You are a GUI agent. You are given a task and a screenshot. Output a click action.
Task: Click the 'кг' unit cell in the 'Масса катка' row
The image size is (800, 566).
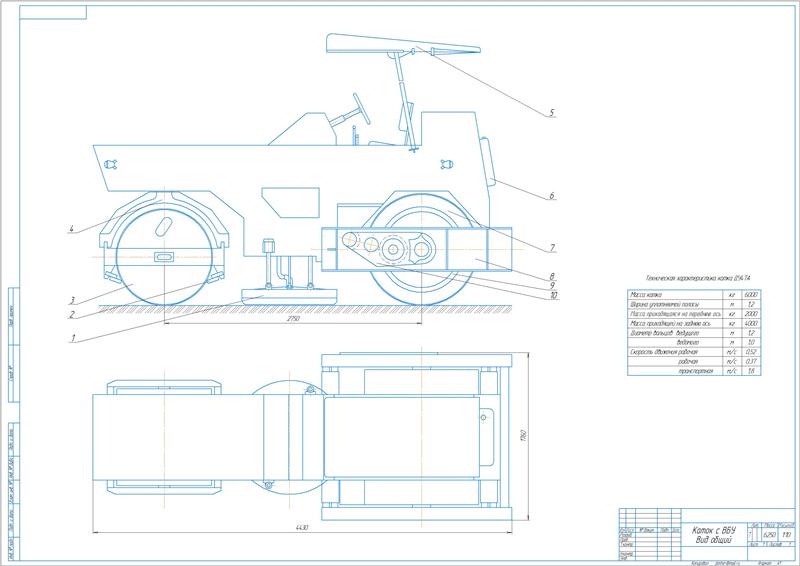point(732,295)
